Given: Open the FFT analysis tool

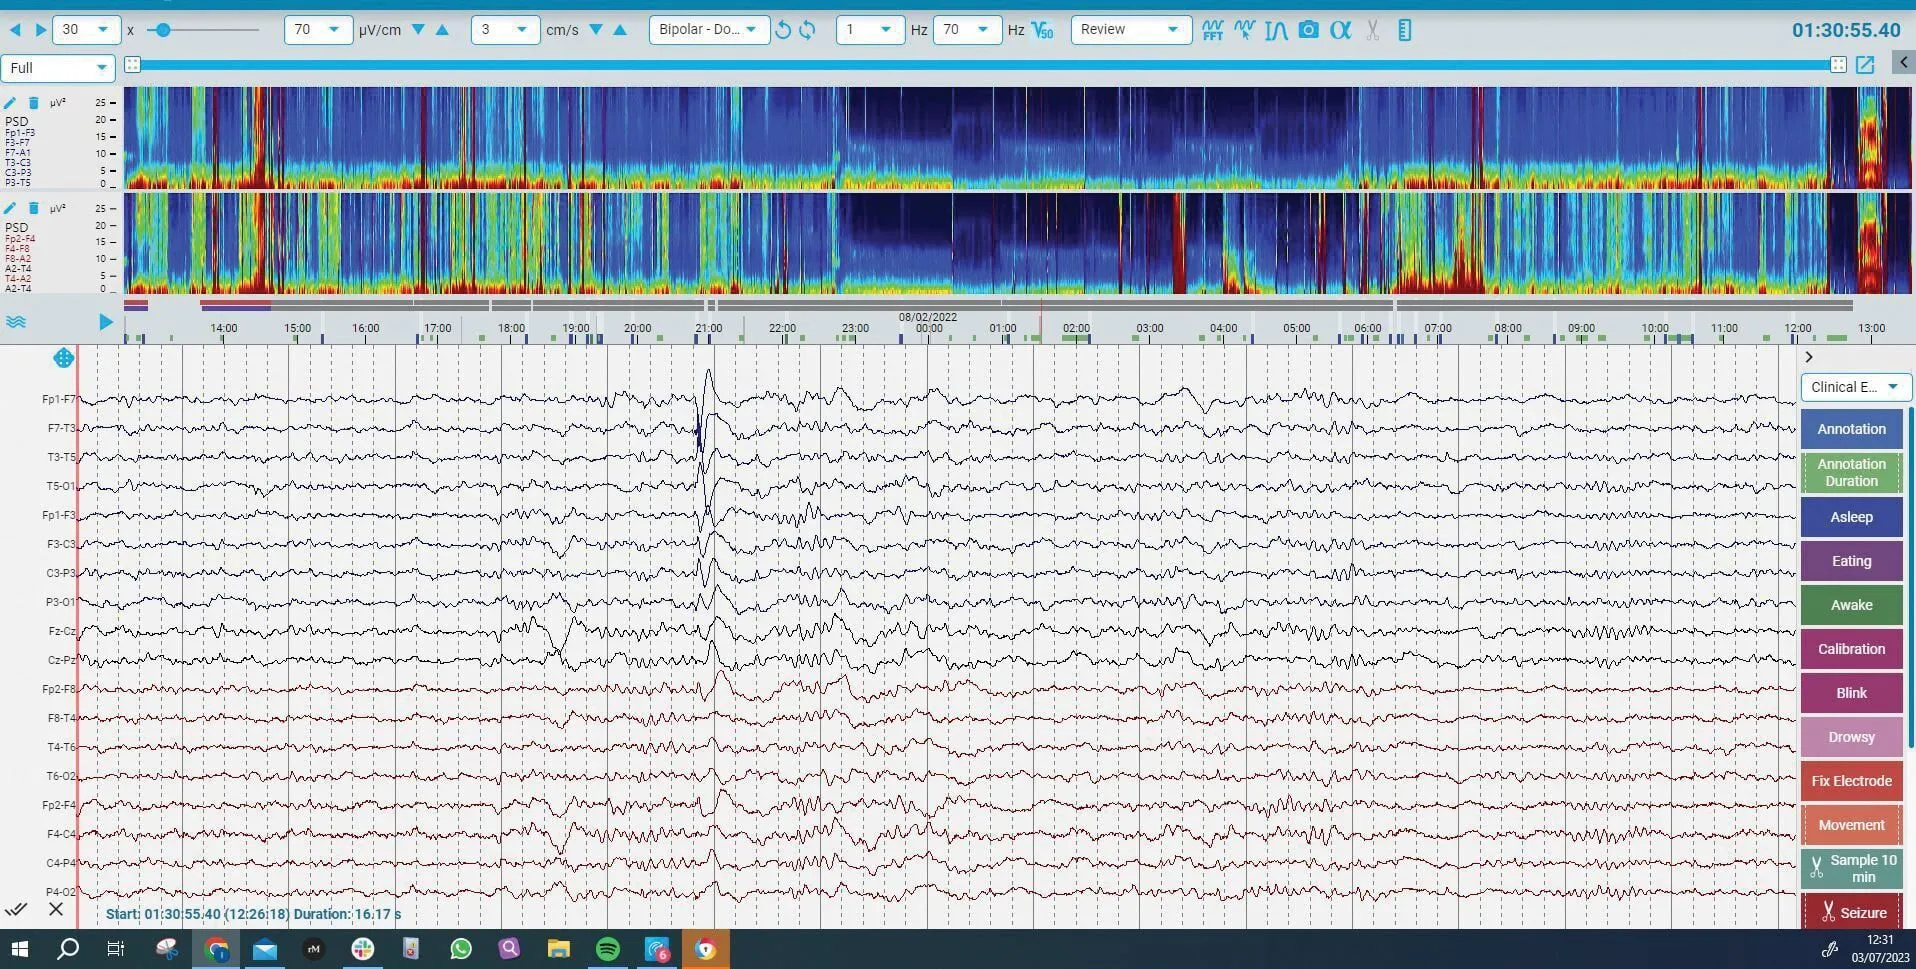Looking at the screenshot, I should (1212, 30).
